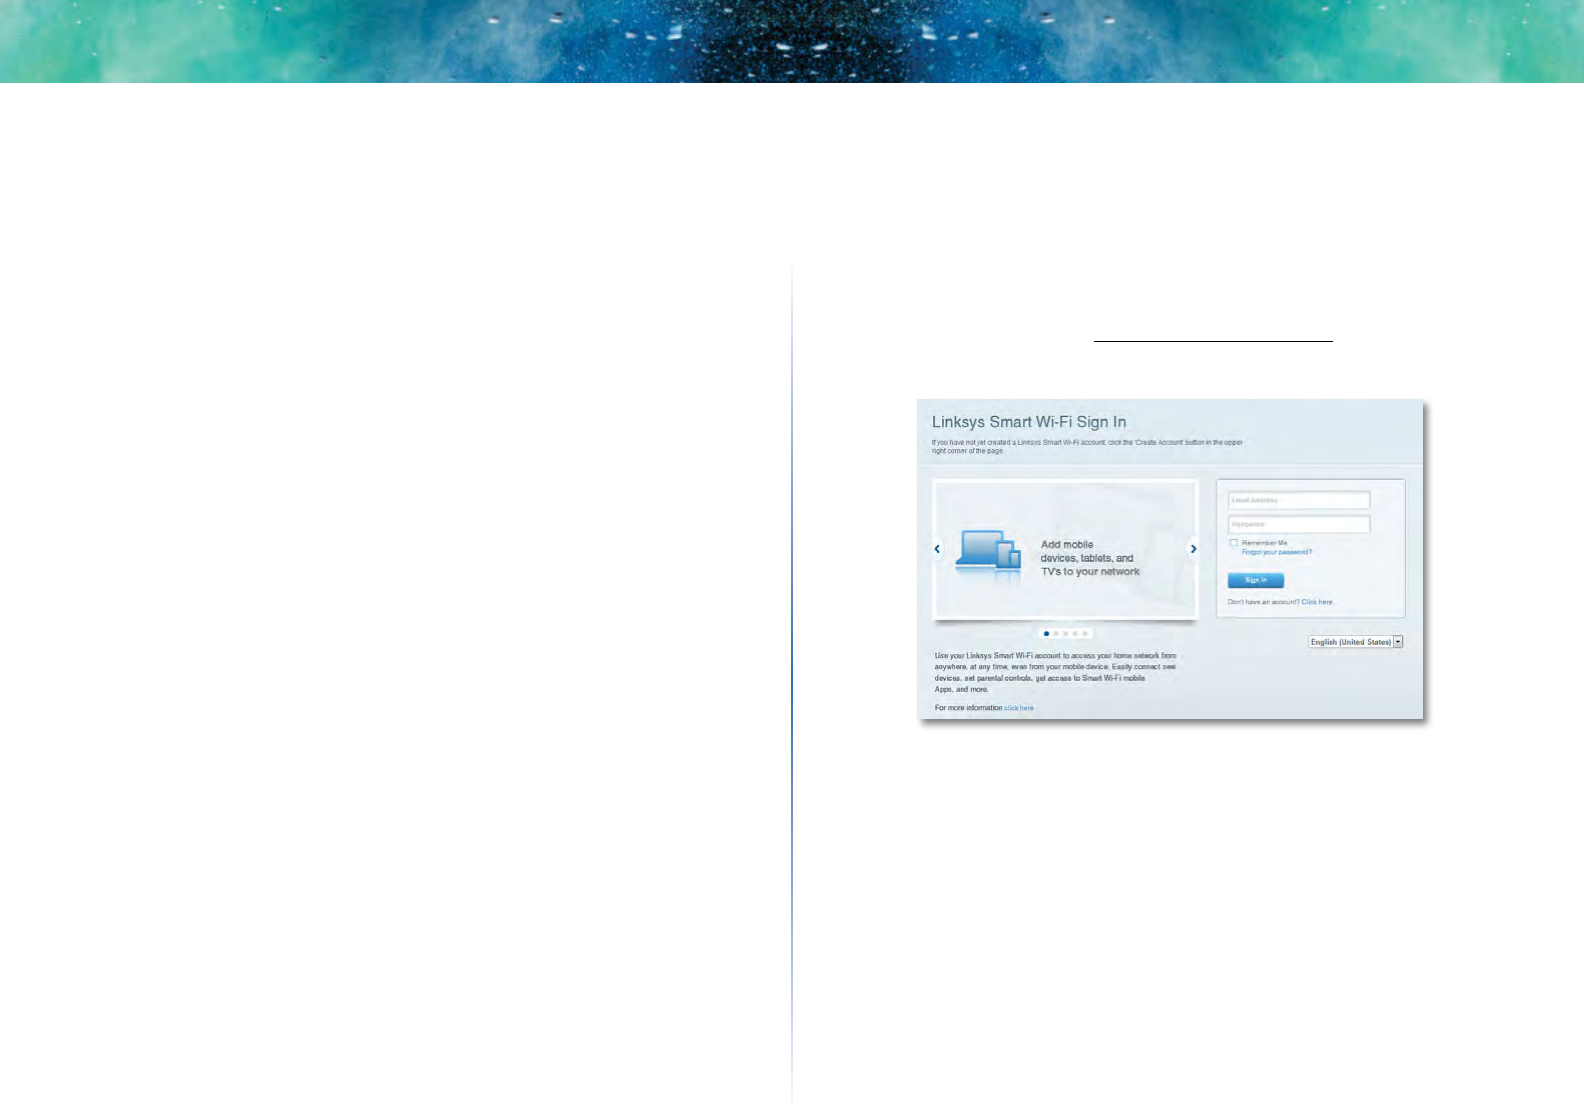1584x1111 pixels.
Task: Select the last carousel pagination dot
Action: pos(1085,633)
